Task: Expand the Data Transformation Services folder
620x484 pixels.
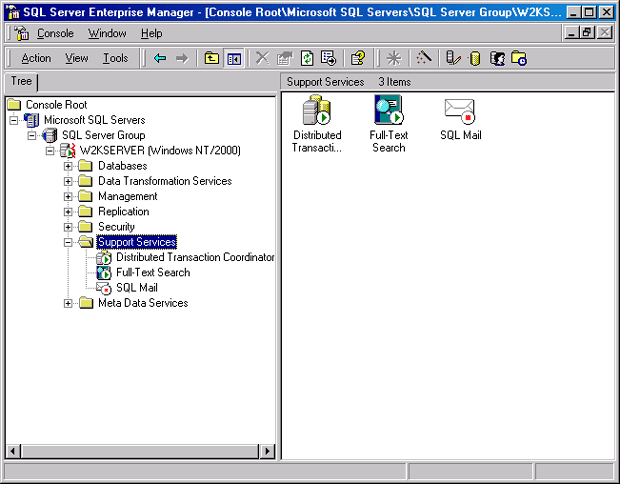Action: [x=68, y=182]
